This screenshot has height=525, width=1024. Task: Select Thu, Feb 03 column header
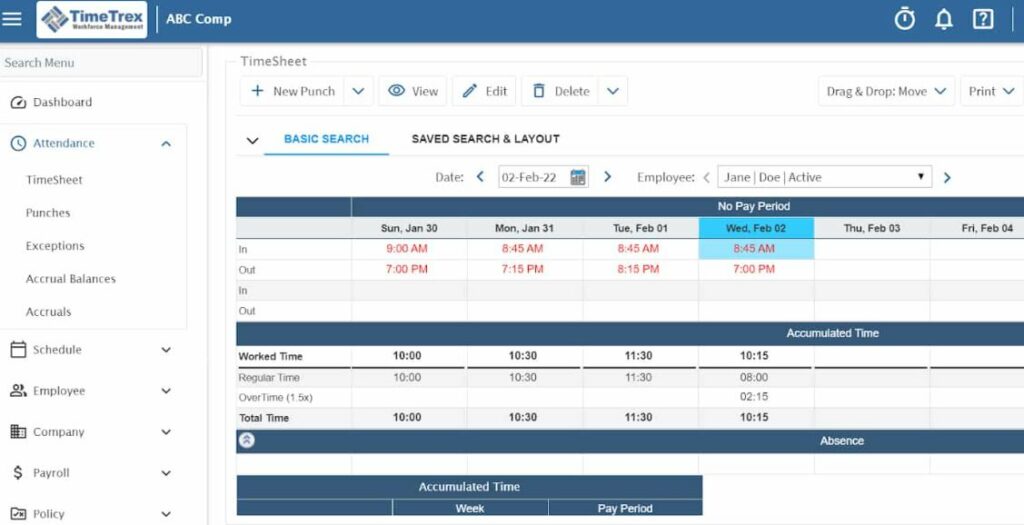coord(872,228)
